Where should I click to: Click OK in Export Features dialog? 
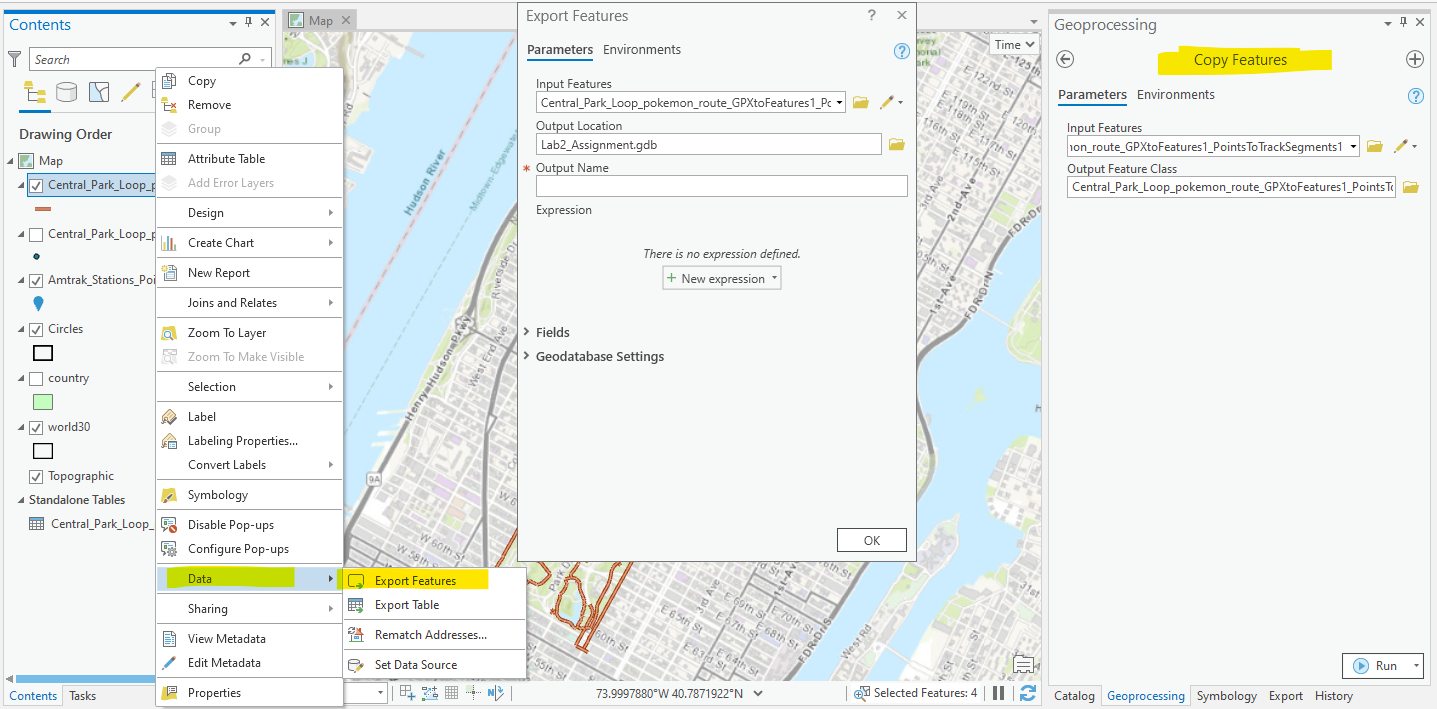[x=871, y=540]
